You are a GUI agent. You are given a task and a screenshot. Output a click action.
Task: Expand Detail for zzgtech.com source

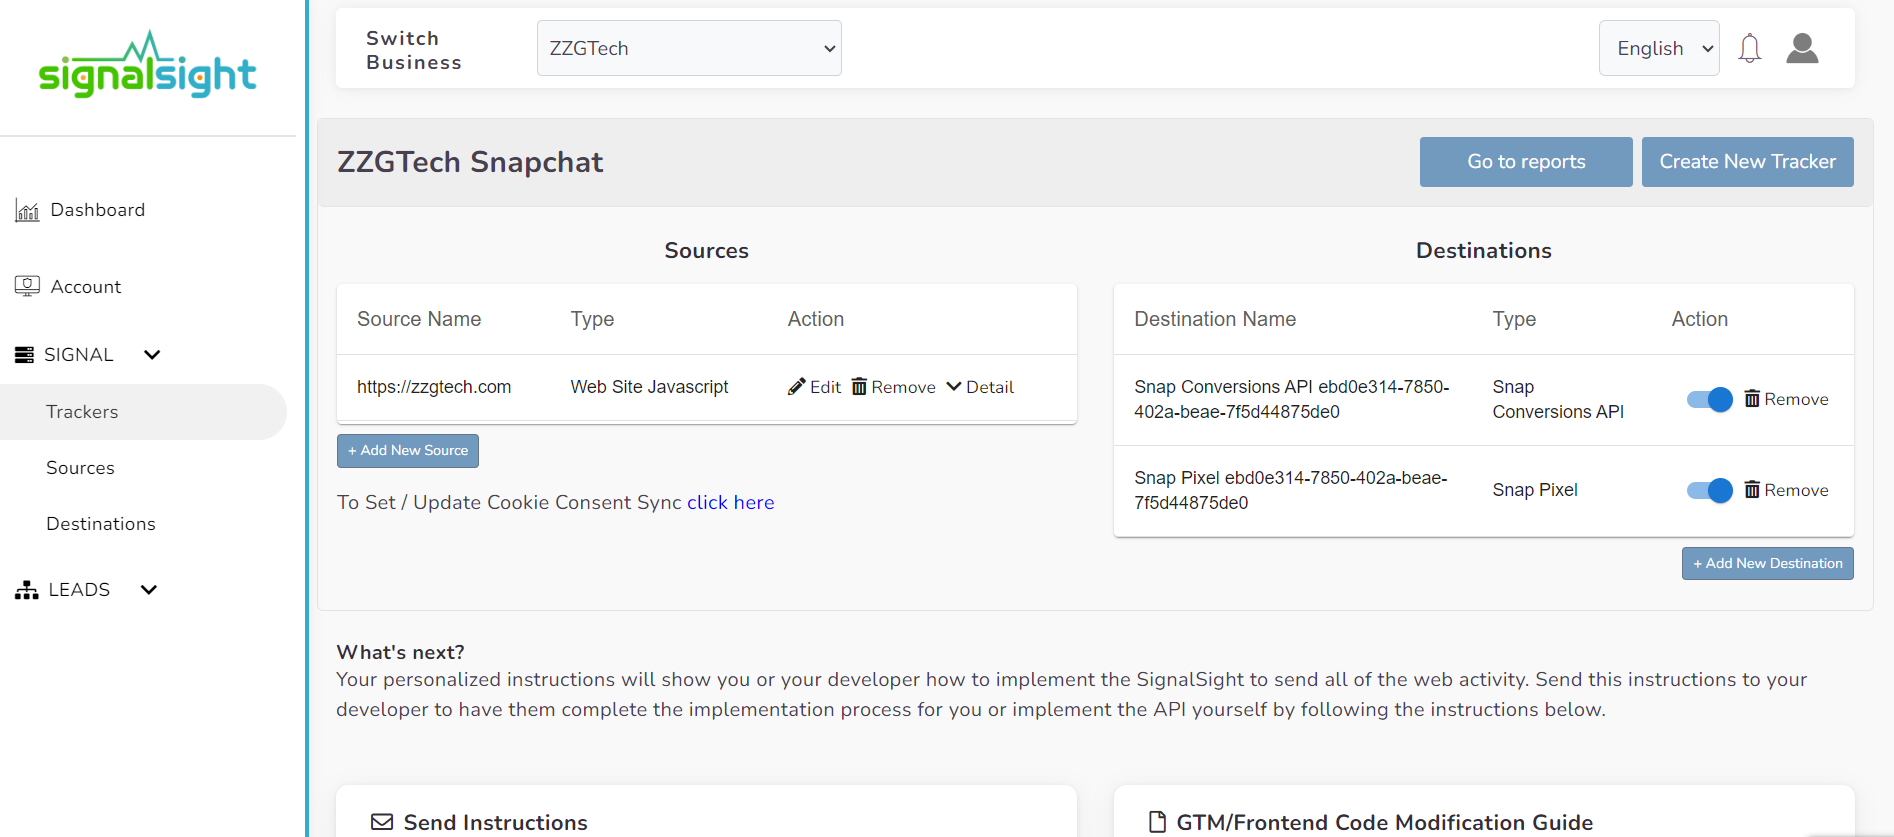pyautogui.click(x=980, y=387)
